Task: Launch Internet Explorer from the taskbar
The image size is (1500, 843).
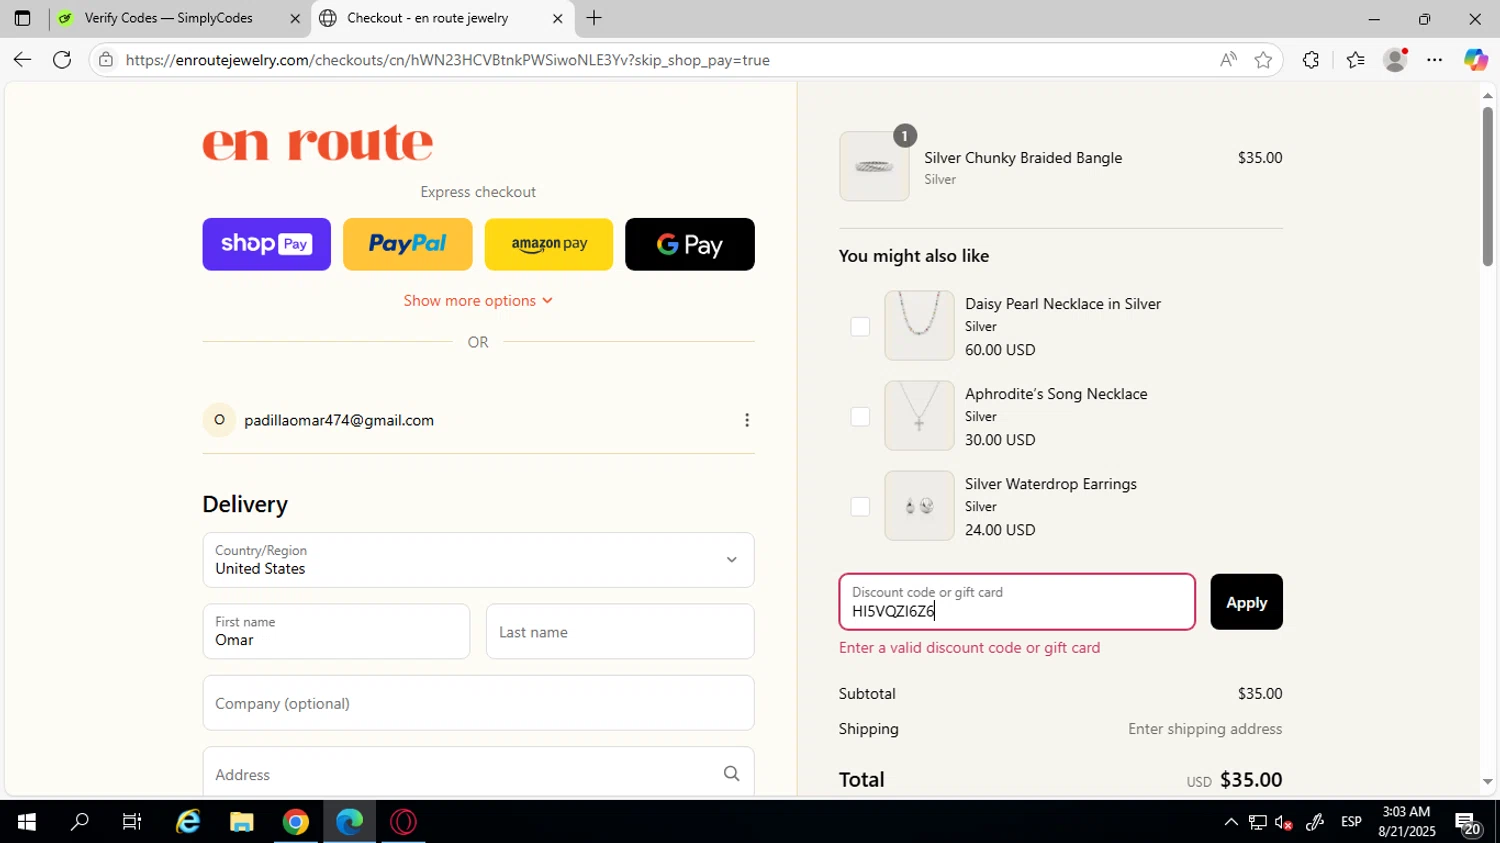Action: [188, 822]
